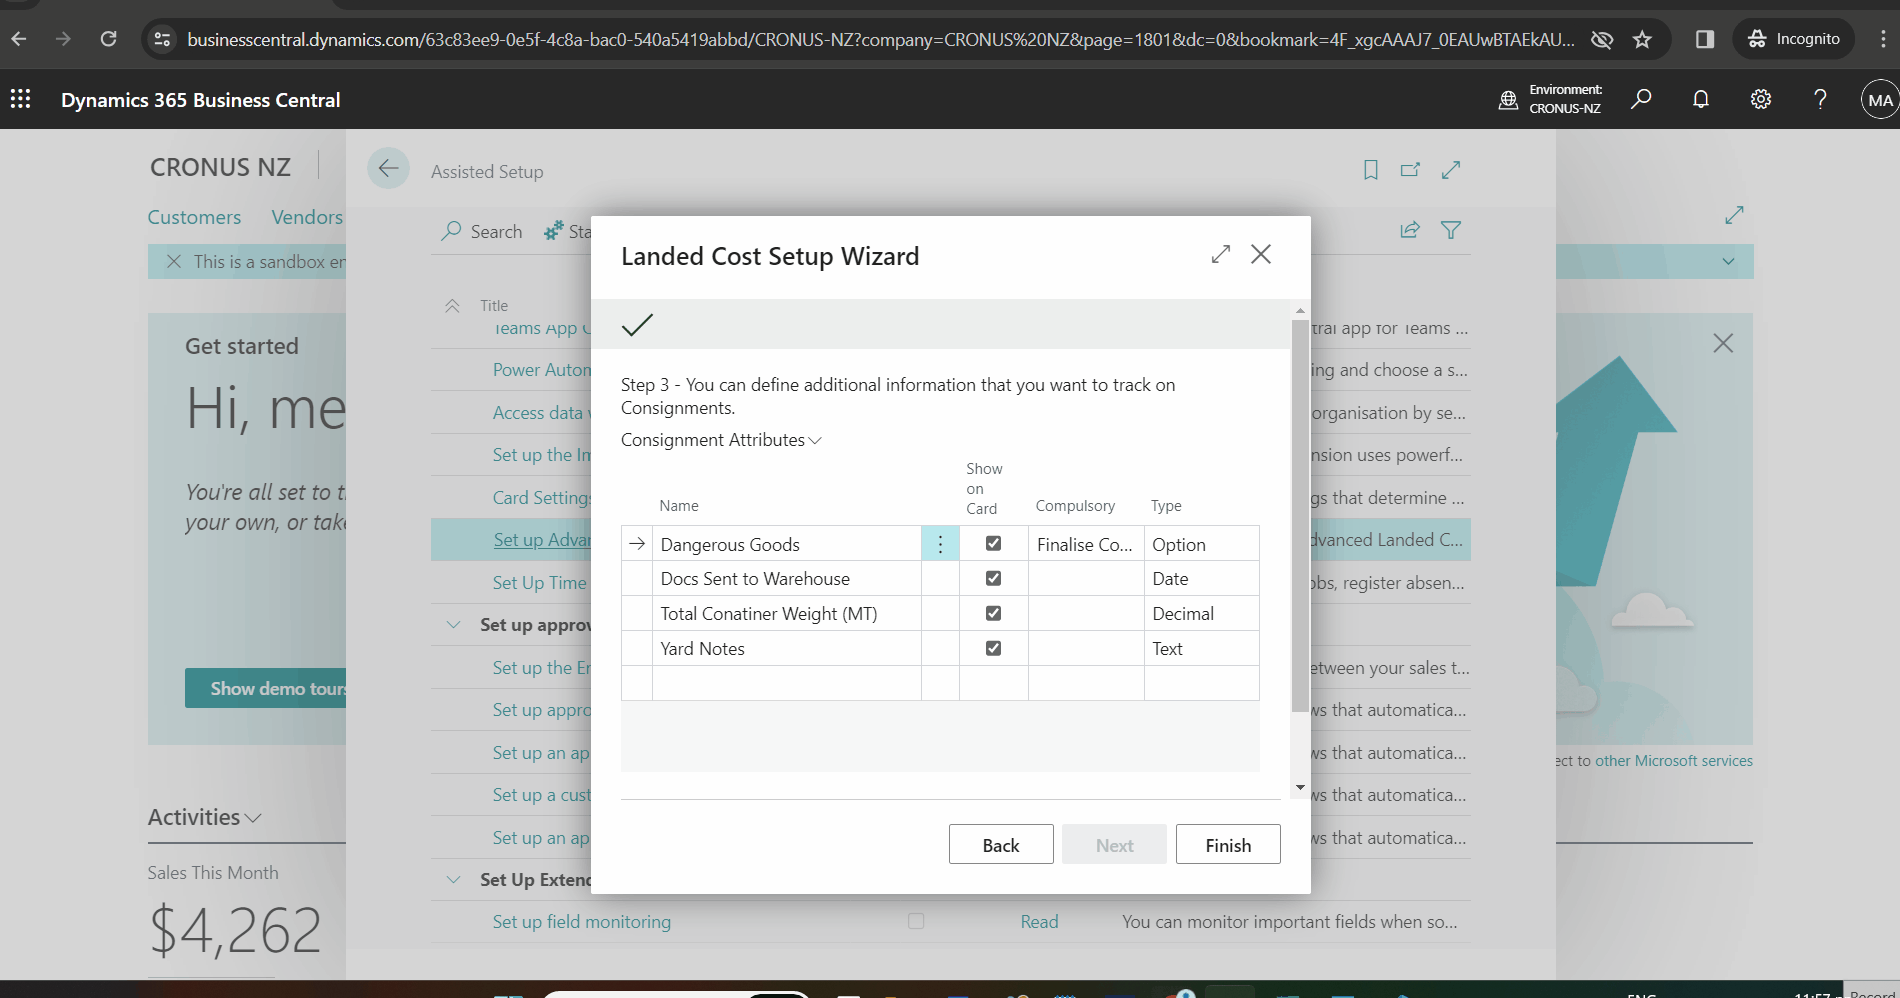Open the MA user account avatar
The height and width of the screenshot is (998, 1900).
point(1880,99)
